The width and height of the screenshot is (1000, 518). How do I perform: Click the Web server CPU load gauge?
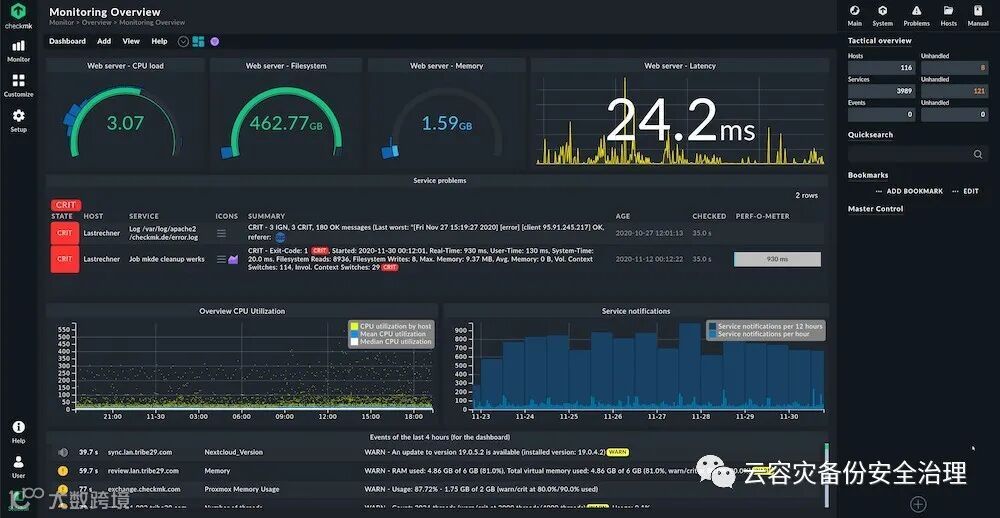pyautogui.click(x=125, y=122)
